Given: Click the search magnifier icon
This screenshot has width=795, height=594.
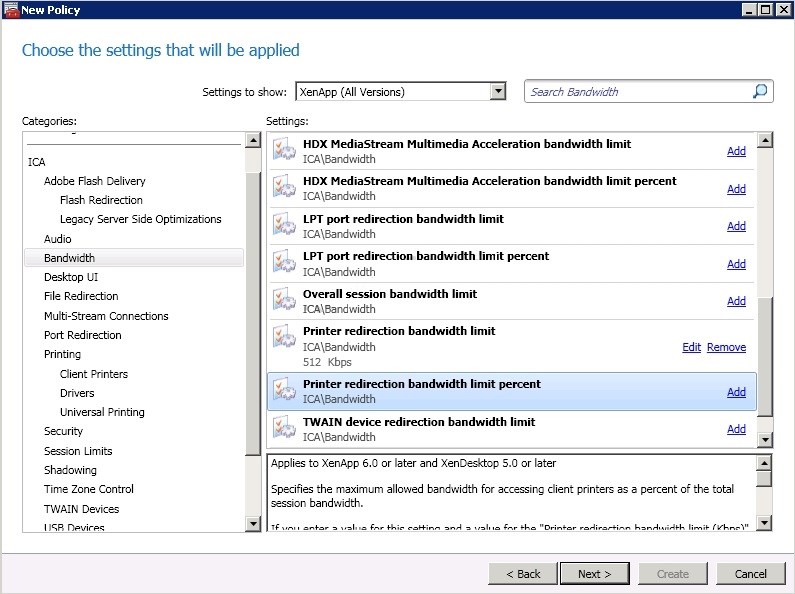Looking at the screenshot, I should click(x=760, y=92).
